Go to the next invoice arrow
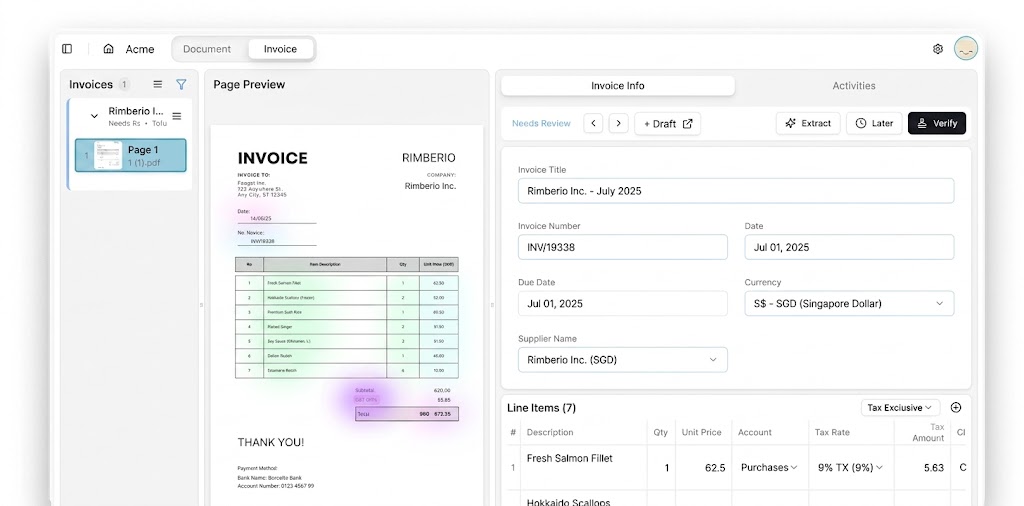 (x=618, y=123)
